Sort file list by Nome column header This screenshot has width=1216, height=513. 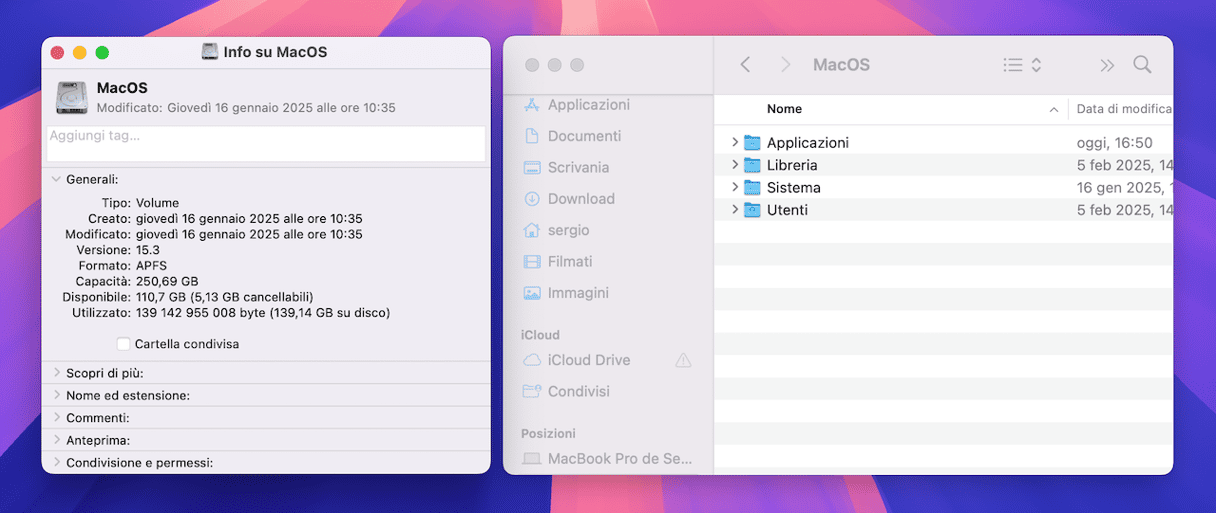click(x=784, y=109)
